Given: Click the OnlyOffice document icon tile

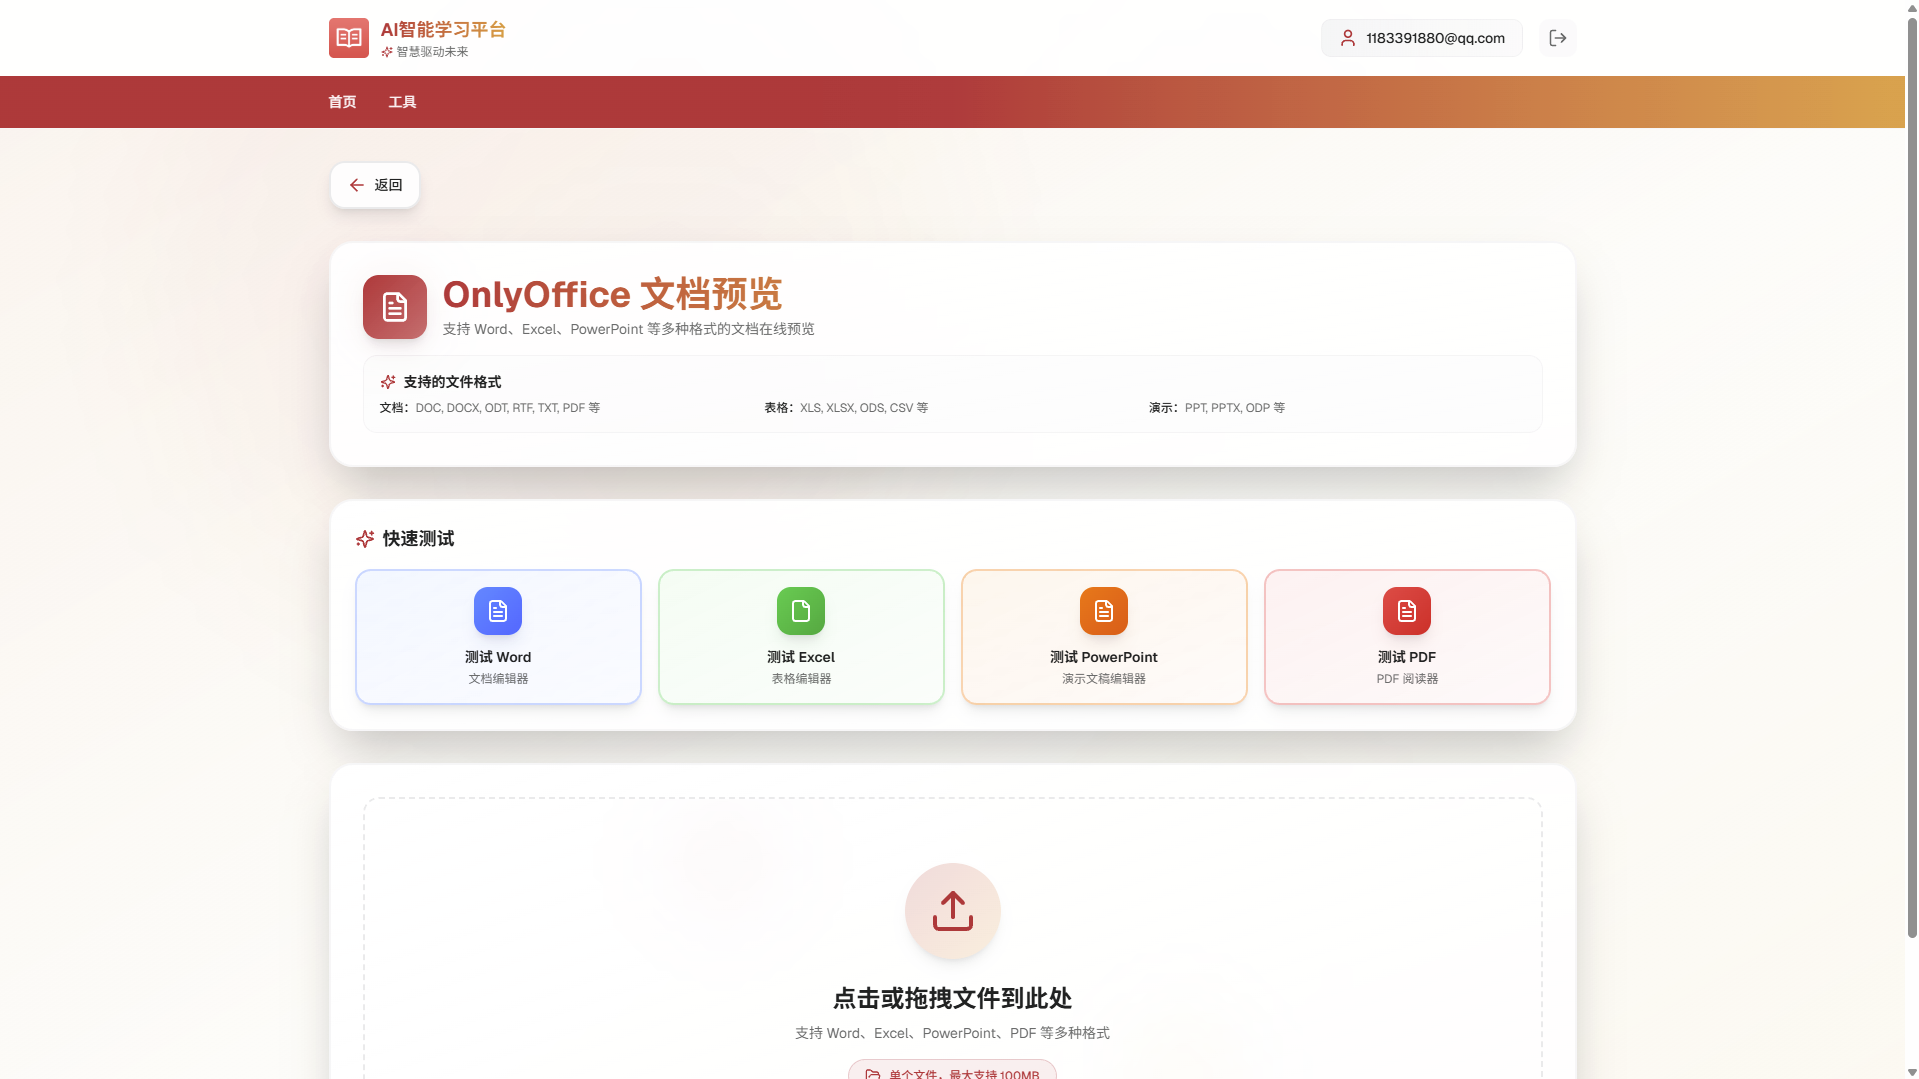Looking at the screenshot, I should pyautogui.click(x=395, y=307).
